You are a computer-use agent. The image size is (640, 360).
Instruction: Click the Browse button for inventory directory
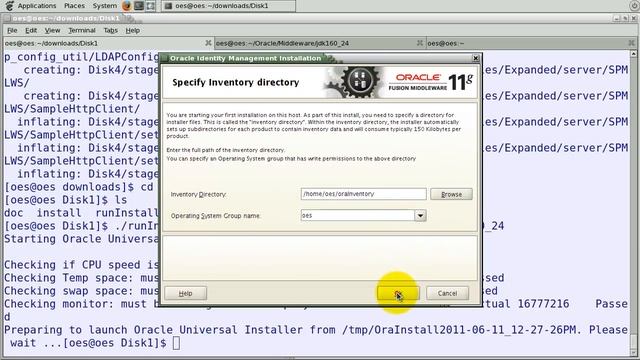tap(451, 194)
